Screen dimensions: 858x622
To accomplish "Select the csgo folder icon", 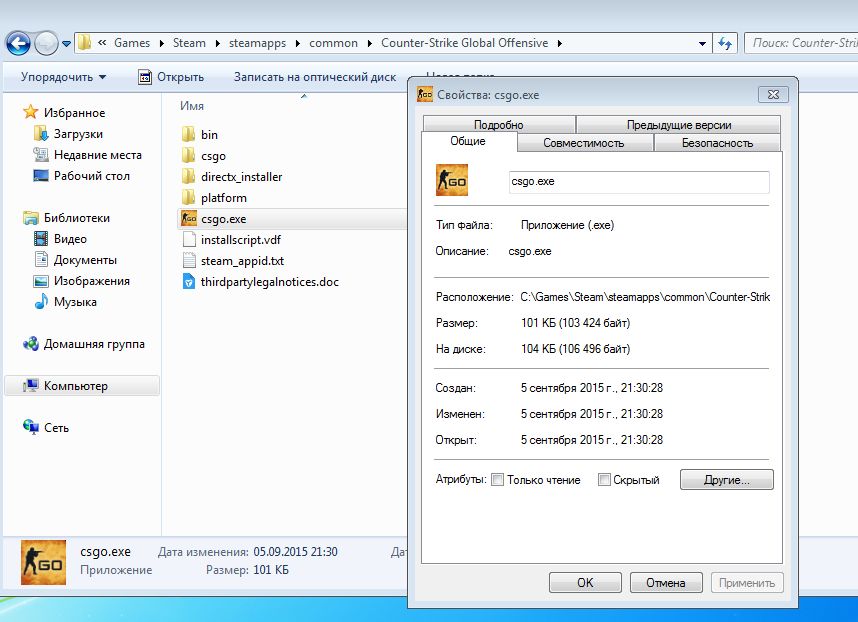I will click(x=188, y=155).
